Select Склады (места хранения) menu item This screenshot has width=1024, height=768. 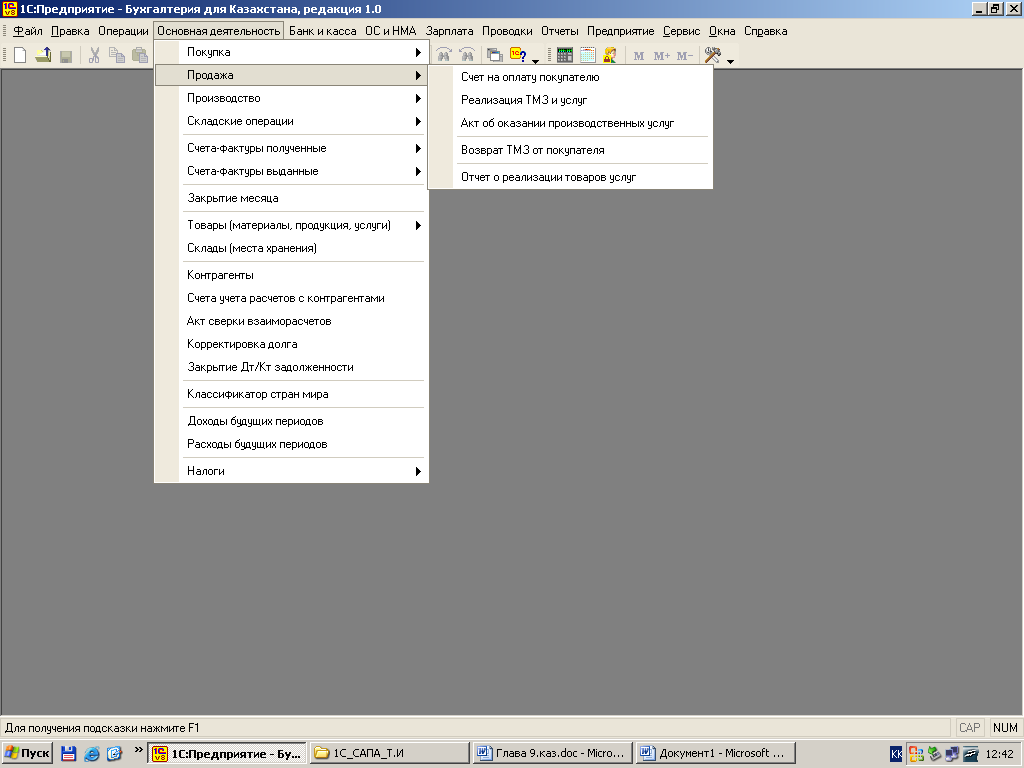coord(291,248)
